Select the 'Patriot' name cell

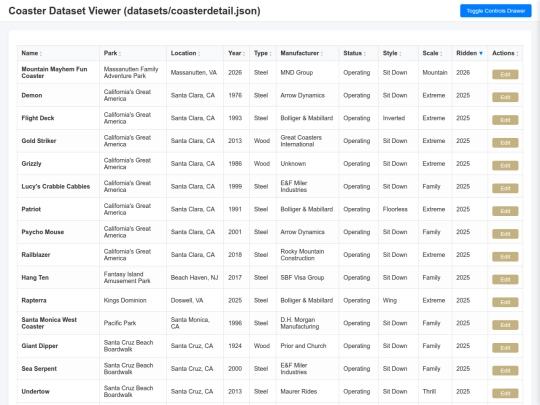pos(58,209)
